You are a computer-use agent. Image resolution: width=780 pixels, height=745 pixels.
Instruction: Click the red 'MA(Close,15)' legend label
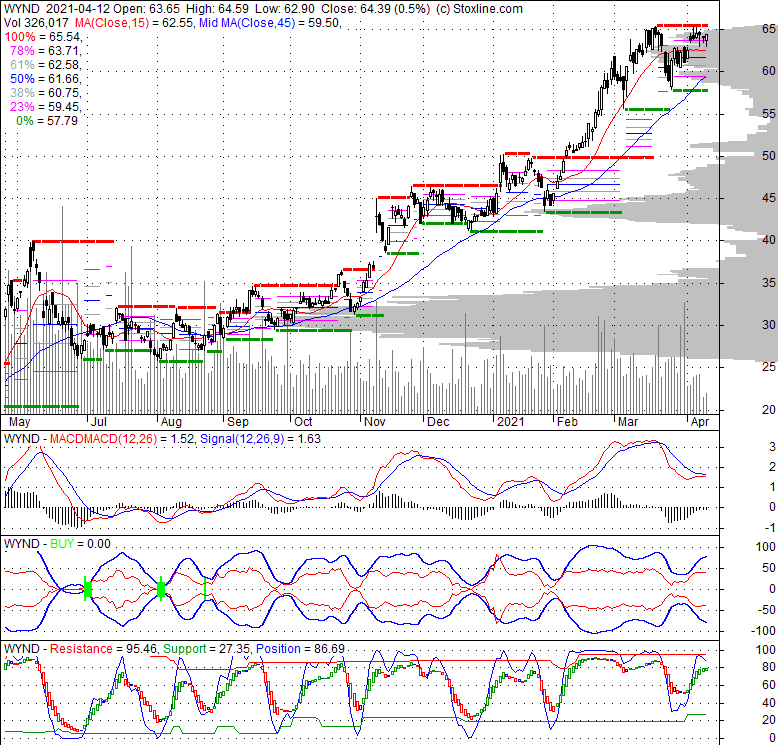[x=111, y=23]
